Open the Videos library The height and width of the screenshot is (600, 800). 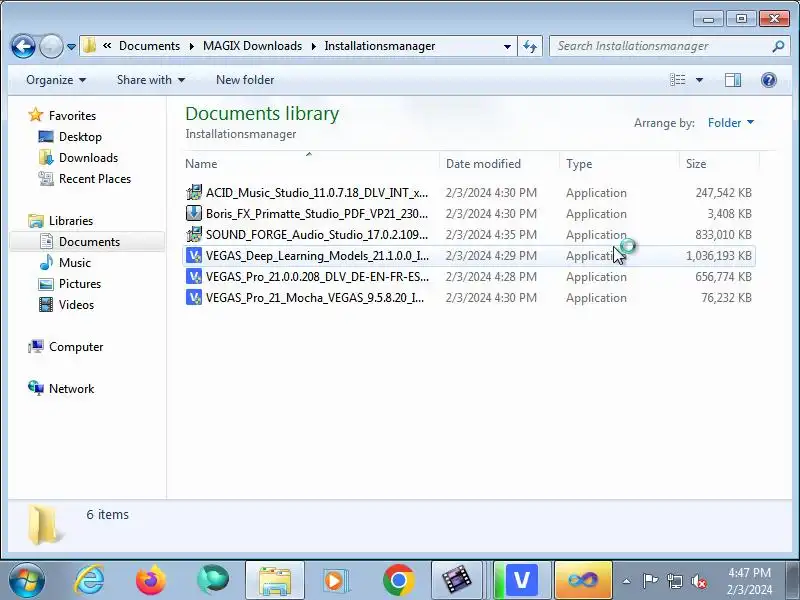pyautogui.click(x=76, y=304)
